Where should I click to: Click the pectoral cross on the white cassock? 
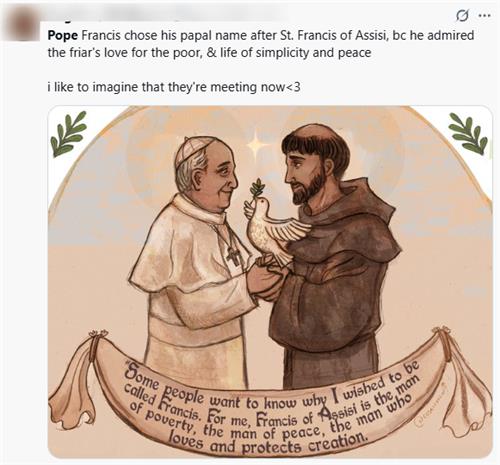point(234,255)
